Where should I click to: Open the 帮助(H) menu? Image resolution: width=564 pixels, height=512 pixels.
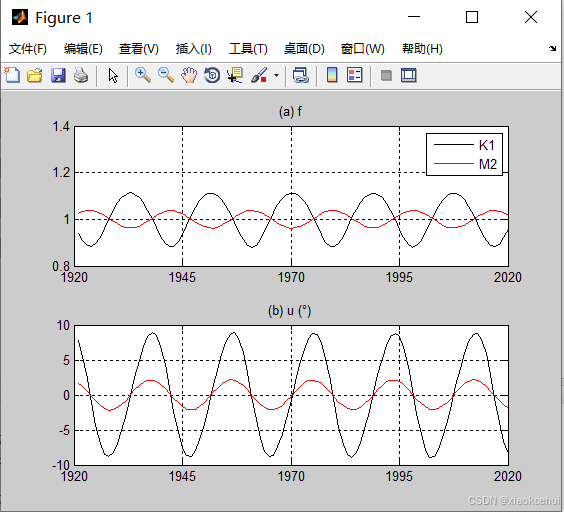point(422,49)
